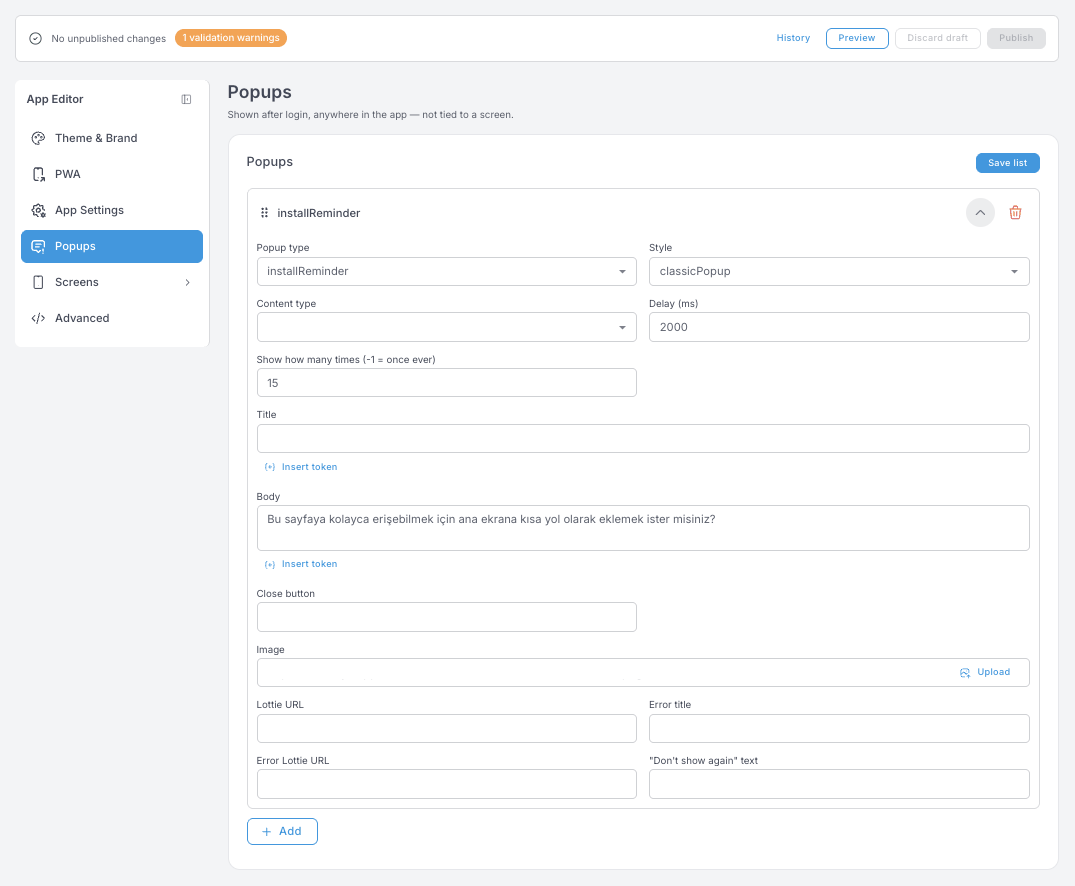Focus the Delay (ms) input field

click(838, 327)
